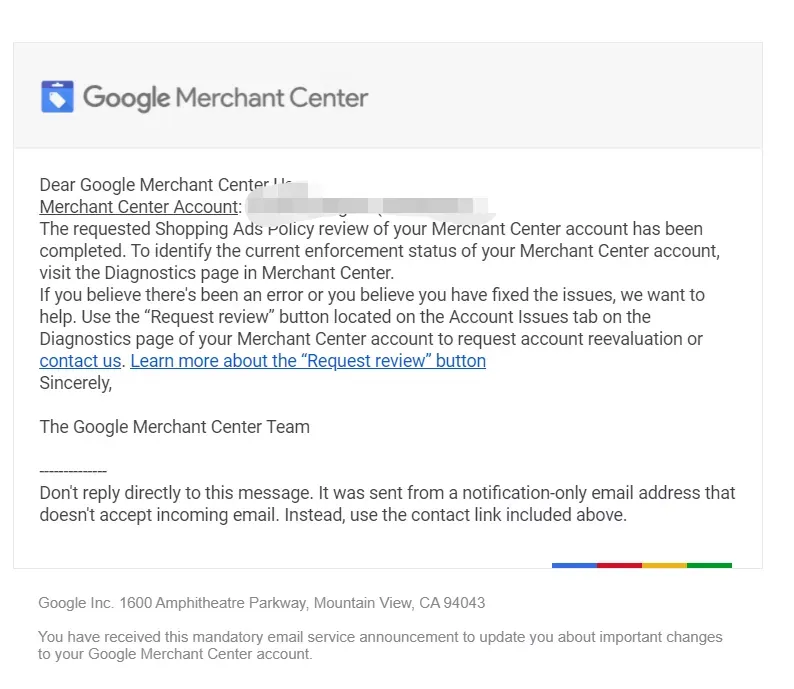
Task: Click The Google Merchant Center Team signature
Action: pos(175,427)
